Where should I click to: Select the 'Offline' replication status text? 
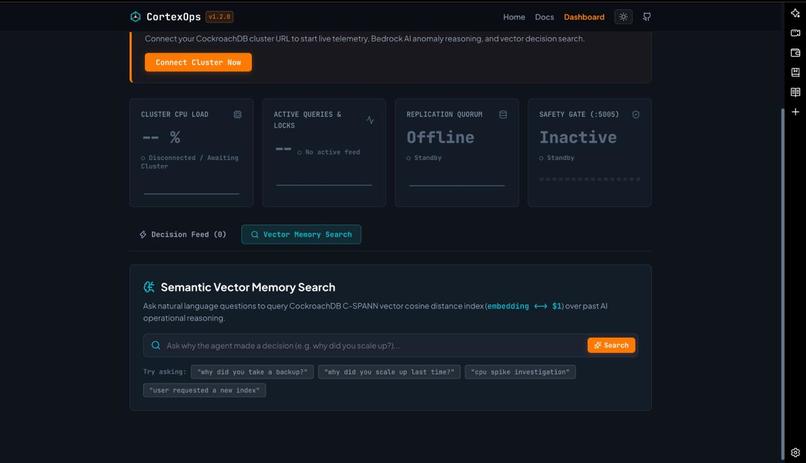pos(440,137)
